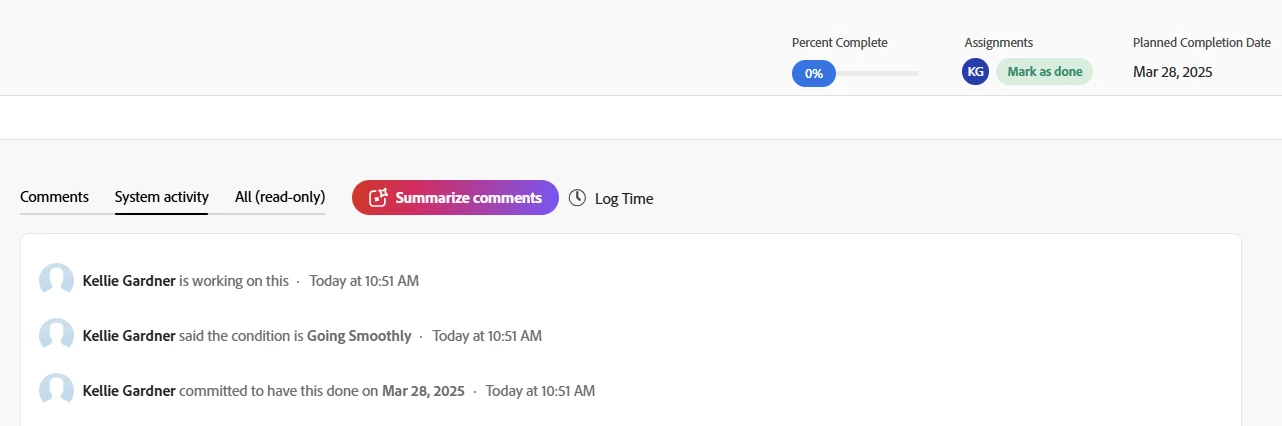Click Kellie Gardner name in 'Going Smoothly' row
Viewport: 1282px width, 426px height.
tap(129, 336)
